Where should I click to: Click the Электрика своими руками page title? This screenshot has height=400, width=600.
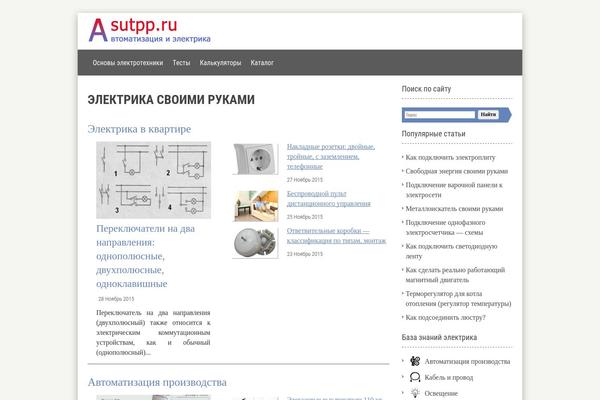[x=171, y=100]
